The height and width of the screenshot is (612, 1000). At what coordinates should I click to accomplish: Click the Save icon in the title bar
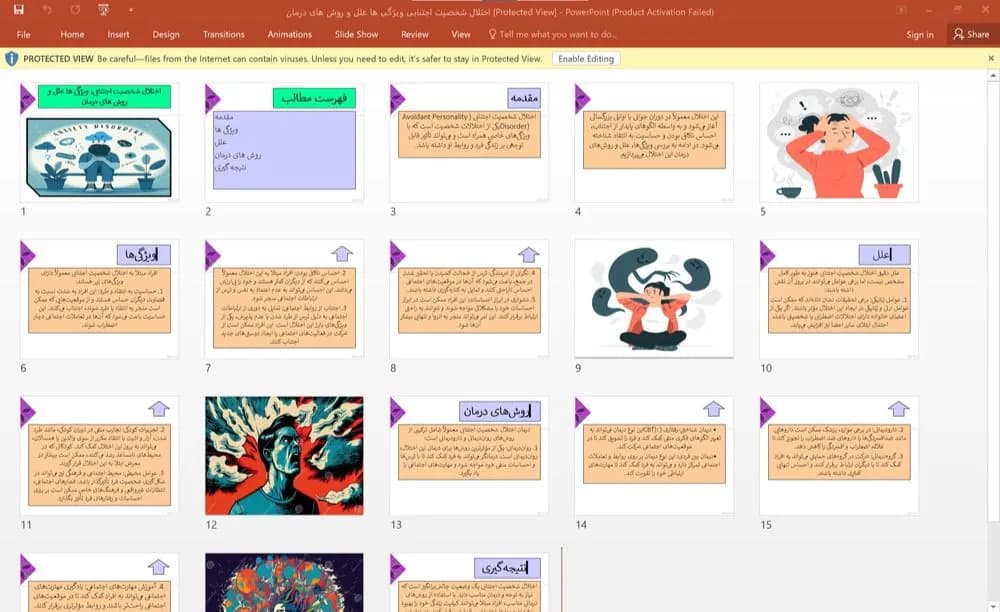(18, 10)
